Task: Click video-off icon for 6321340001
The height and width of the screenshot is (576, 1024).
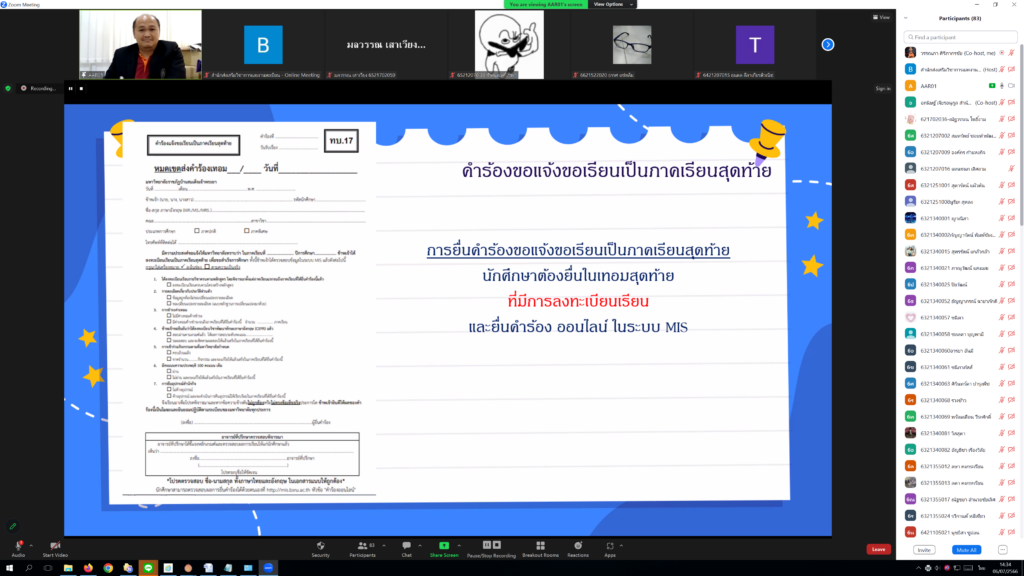Action: click(1012, 218)
